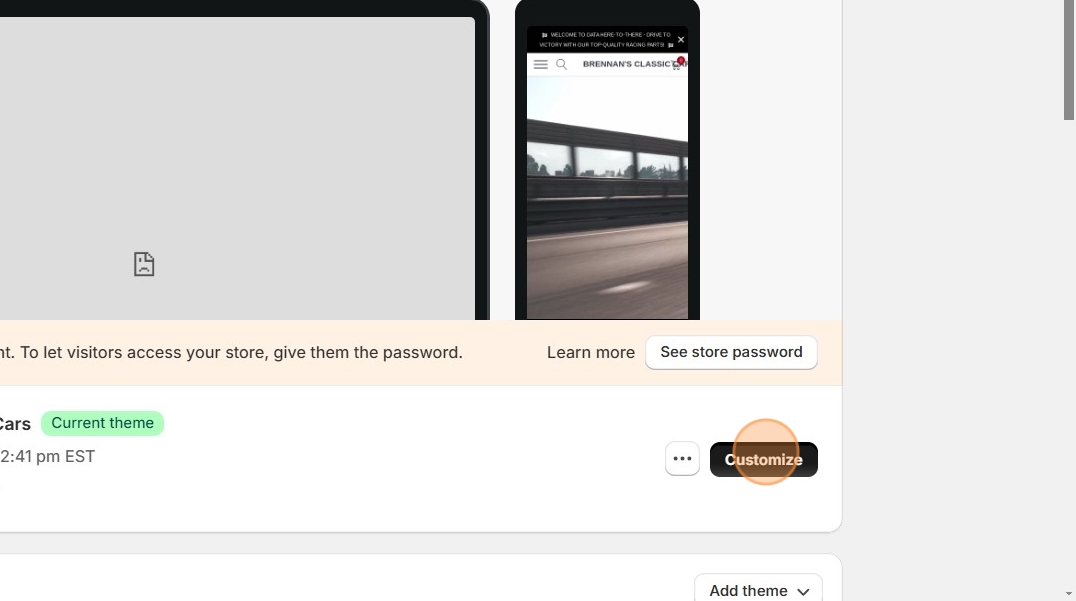Click the mobile preview road image
This screenshot has width=1076, height=601.
pos(607,198)
